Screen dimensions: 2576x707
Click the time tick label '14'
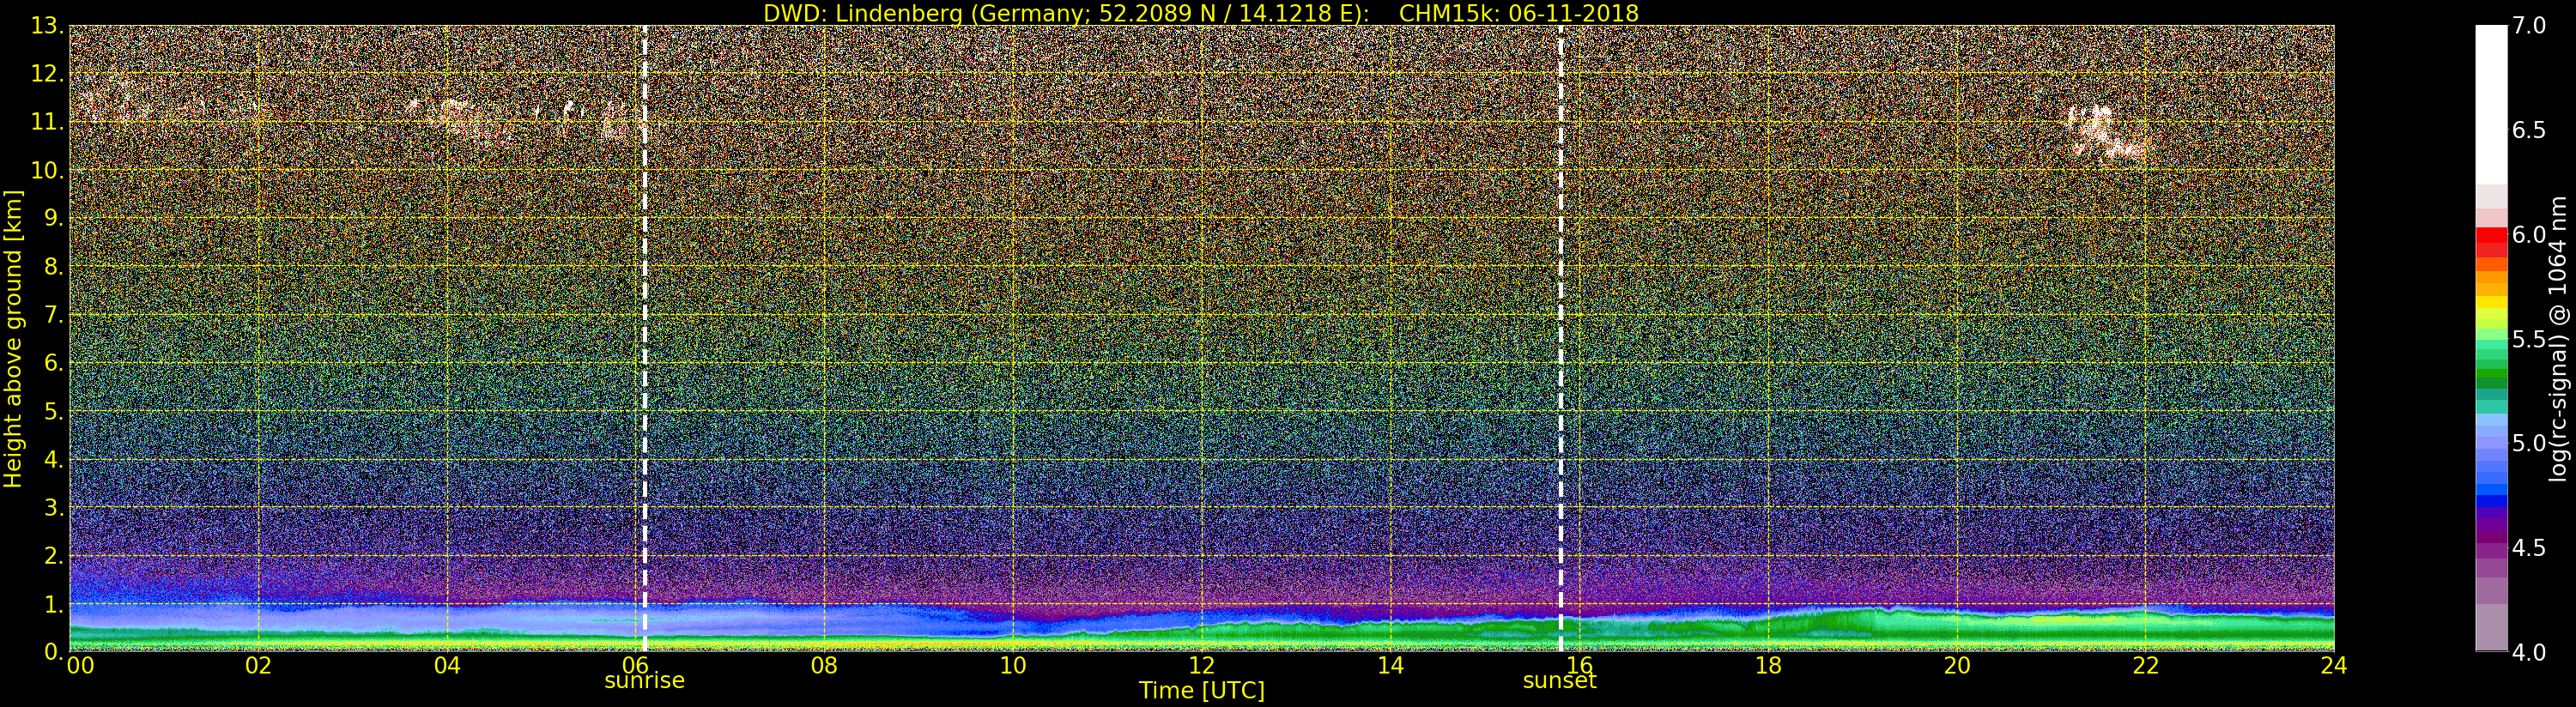click(1390, 665)
